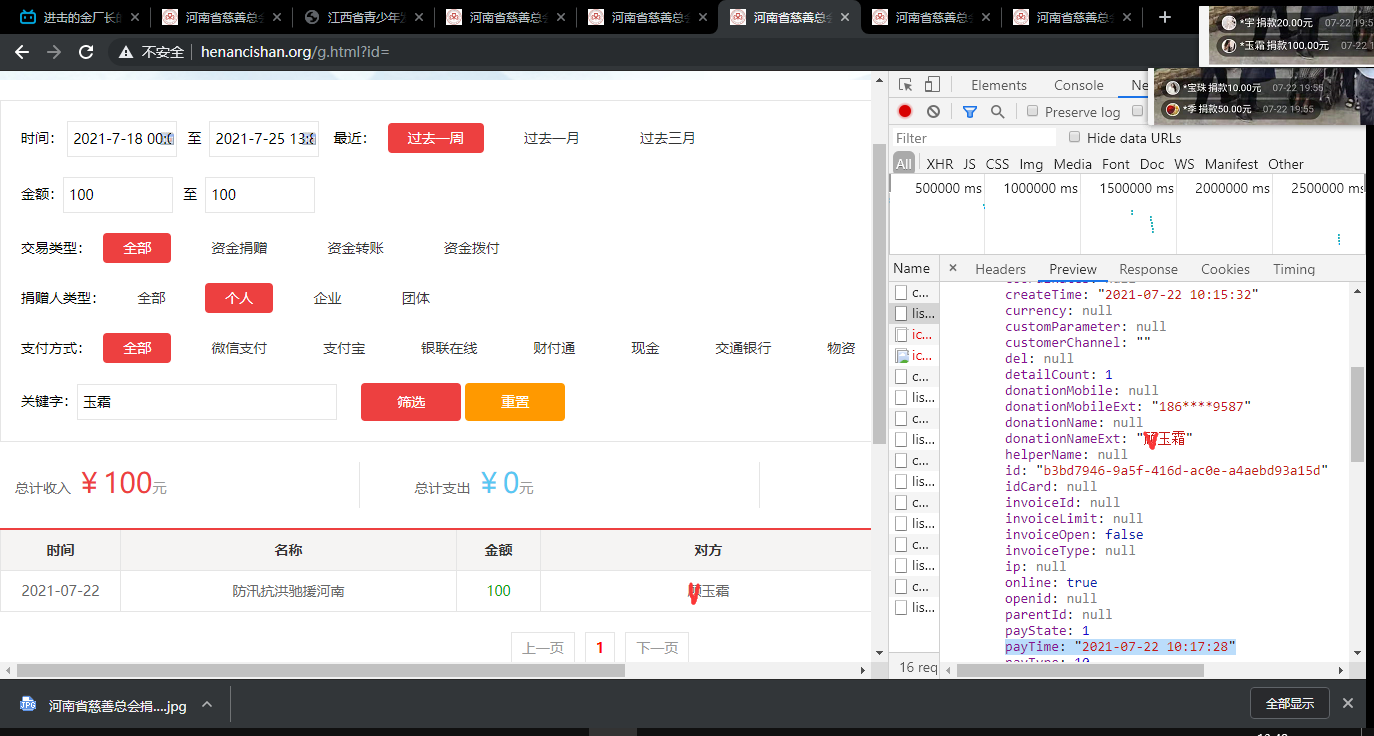Show the request Cookies tab

click(x=1225, y=269)
